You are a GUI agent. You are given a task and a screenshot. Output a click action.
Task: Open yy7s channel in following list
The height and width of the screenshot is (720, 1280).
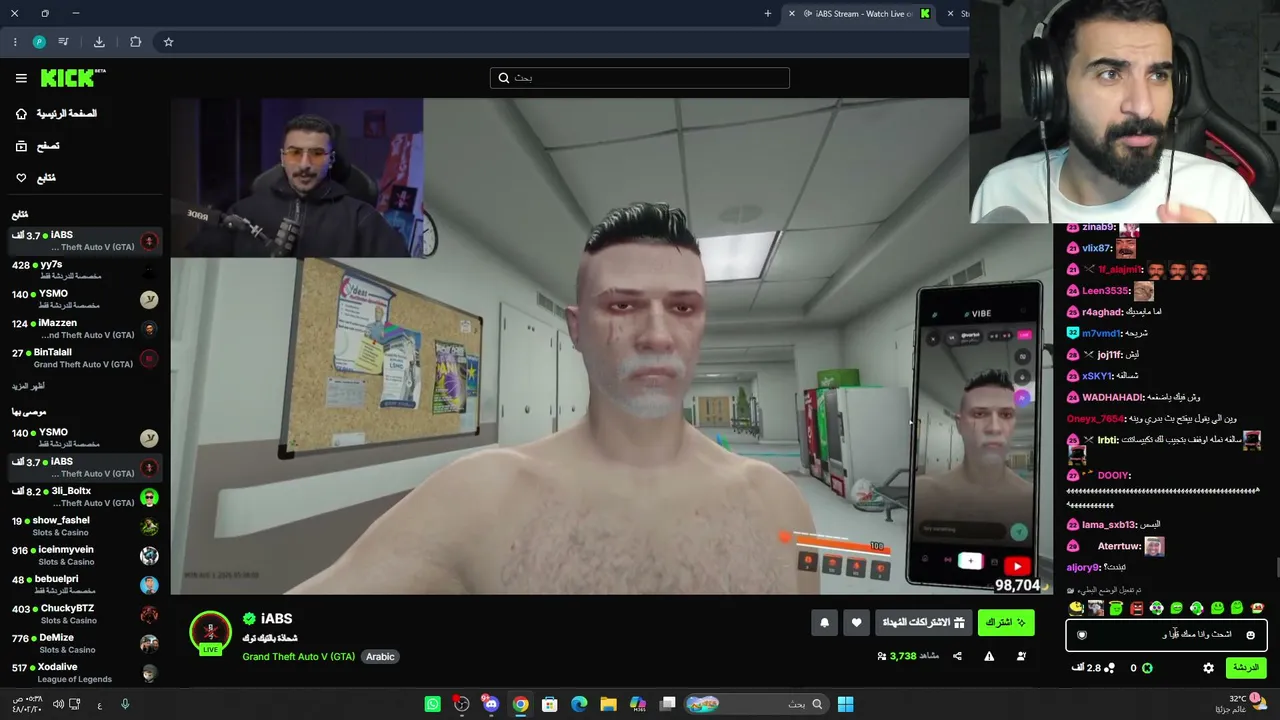(85, 270)
